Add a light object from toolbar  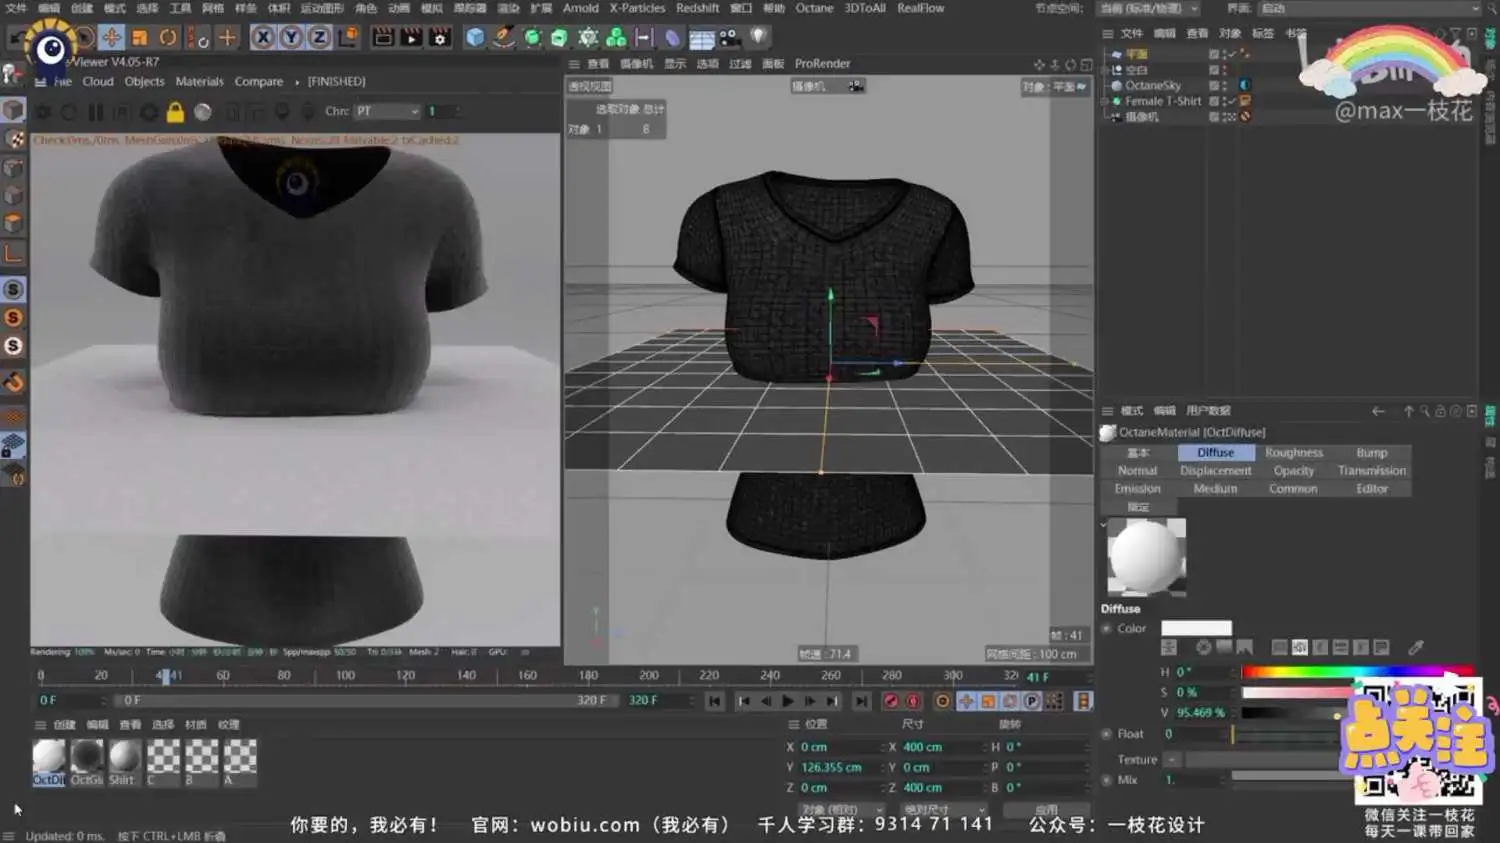[x=759, y=37]
